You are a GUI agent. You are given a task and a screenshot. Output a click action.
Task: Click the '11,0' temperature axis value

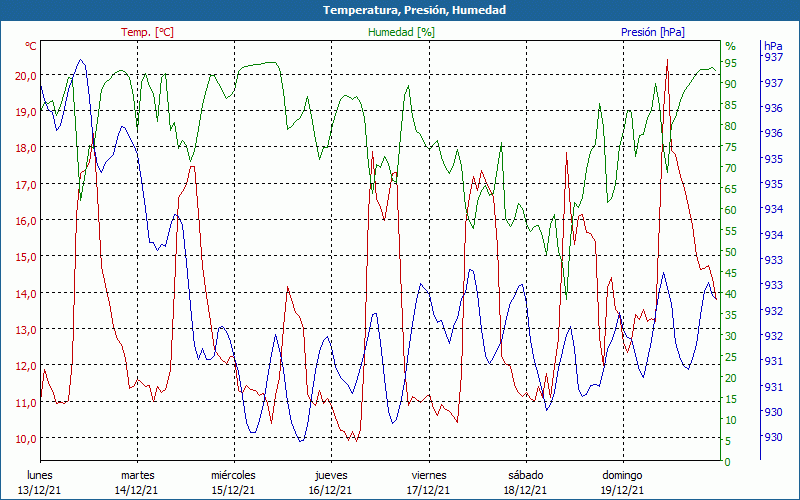[x=26, y=403]
